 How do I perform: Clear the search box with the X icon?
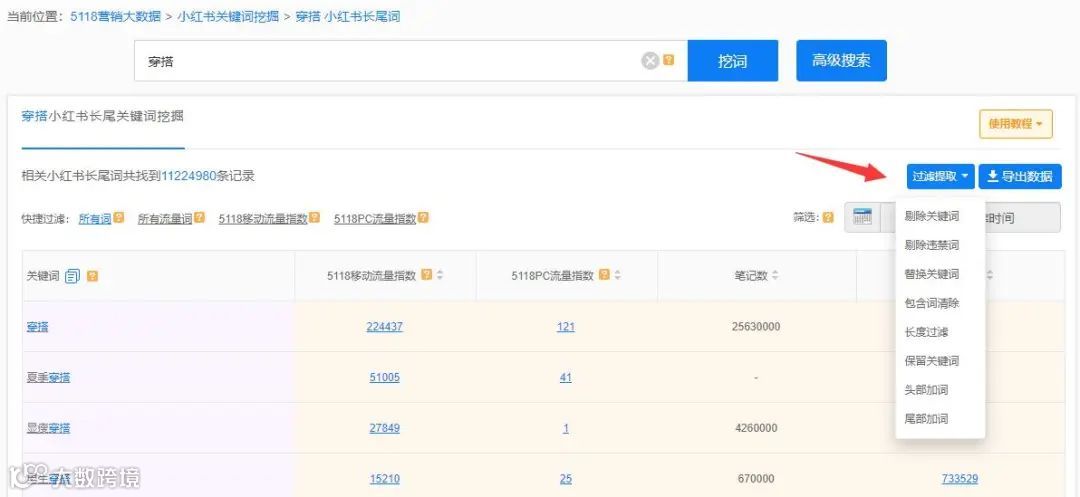pyautogui.click(x=650, y=61)
